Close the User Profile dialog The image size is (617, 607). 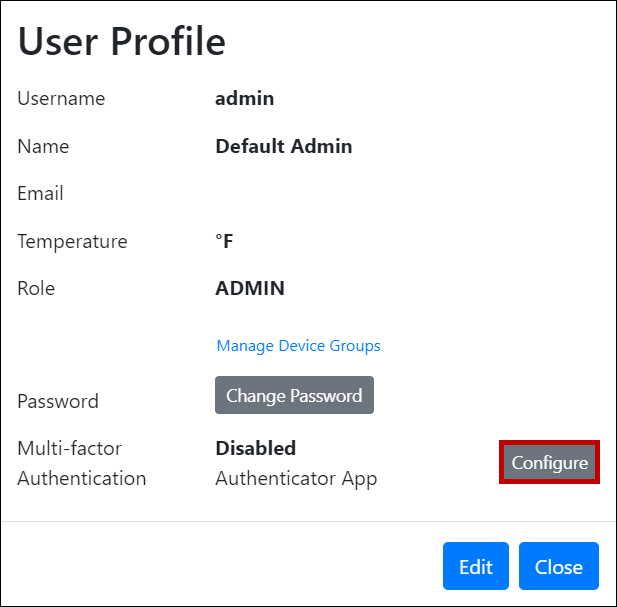pyautogui.click(x=558, y=567)
